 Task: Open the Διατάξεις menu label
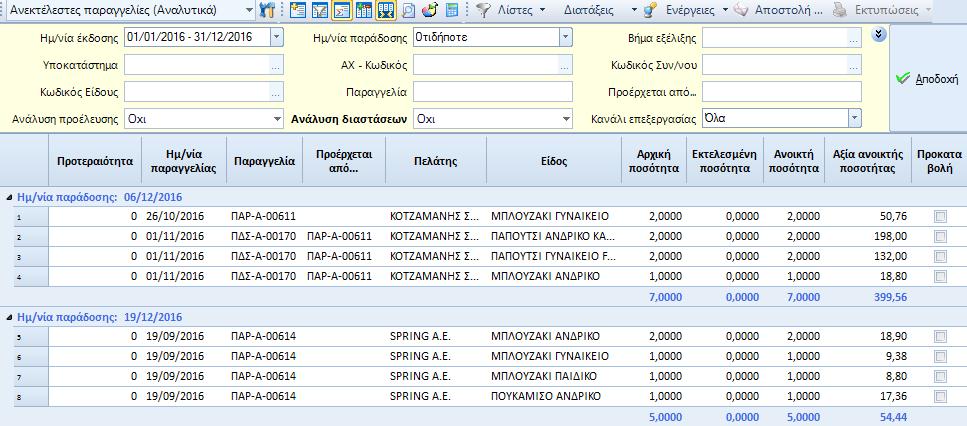(589, 10)
